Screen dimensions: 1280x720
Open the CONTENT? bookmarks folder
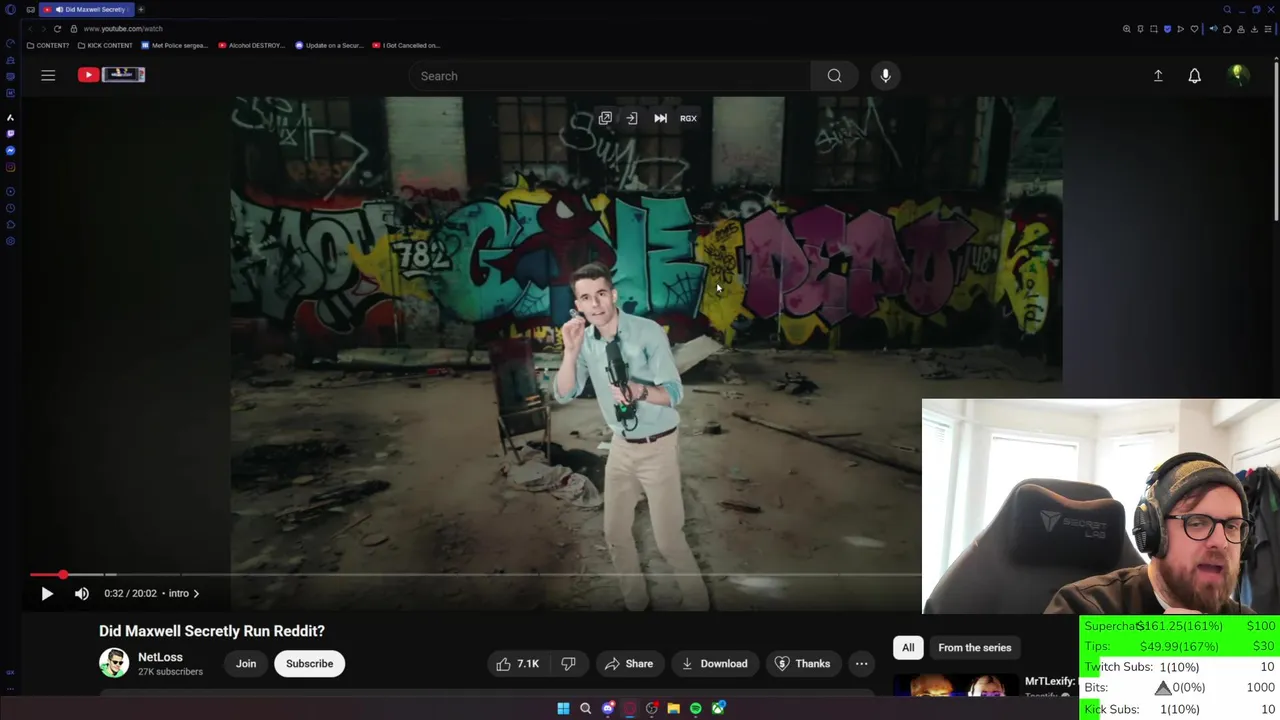(x=48, y=45)
